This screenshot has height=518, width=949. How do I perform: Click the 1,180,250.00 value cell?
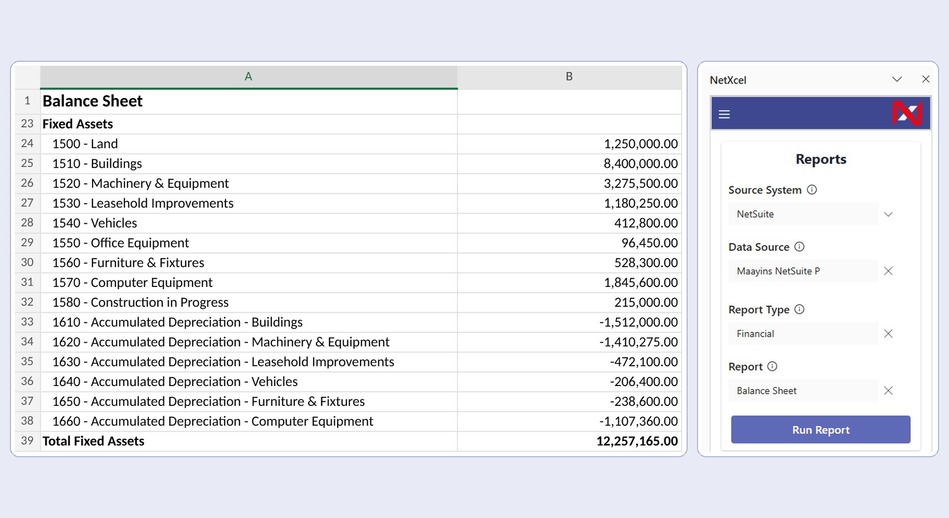point(570,203)
